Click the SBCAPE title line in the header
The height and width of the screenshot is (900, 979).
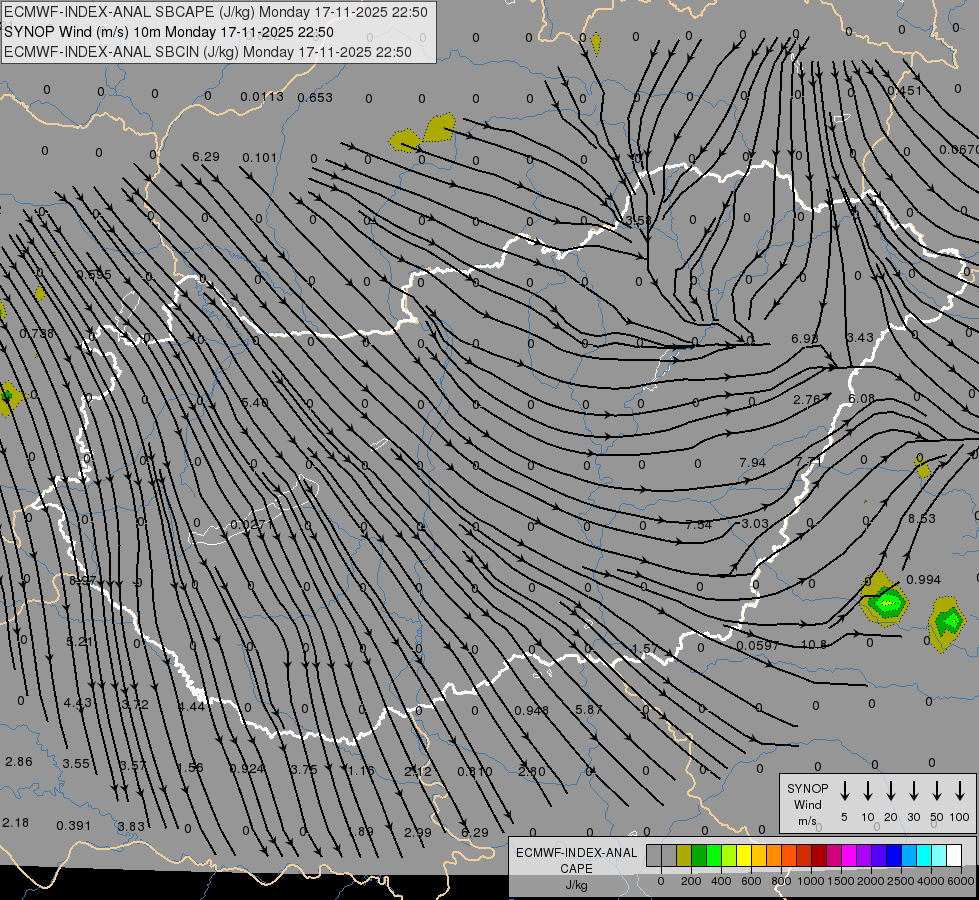pos(216,12)
